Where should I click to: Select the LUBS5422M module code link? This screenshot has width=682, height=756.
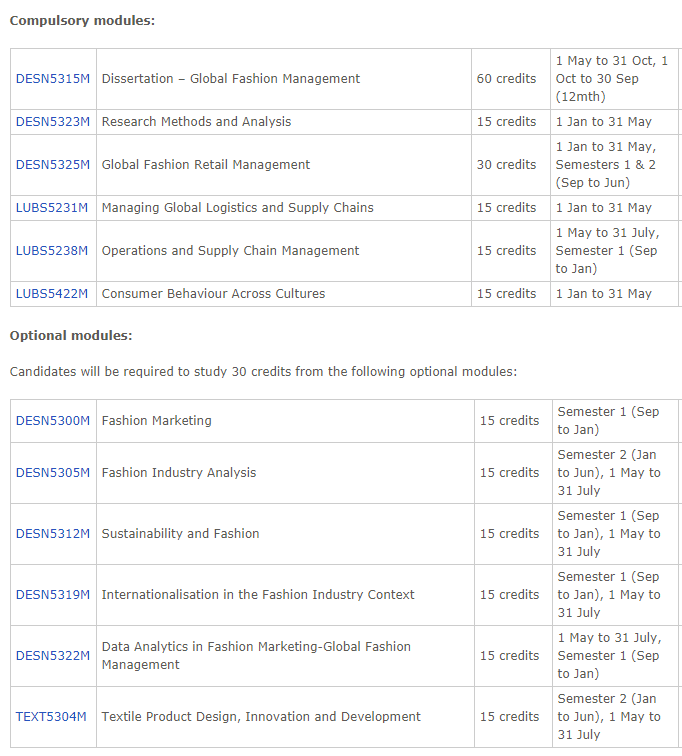pyautogui.click(x=53, y=294)
